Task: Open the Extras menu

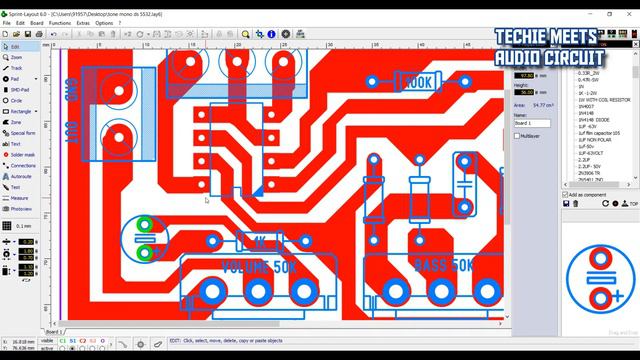Action: pos(83,23)
